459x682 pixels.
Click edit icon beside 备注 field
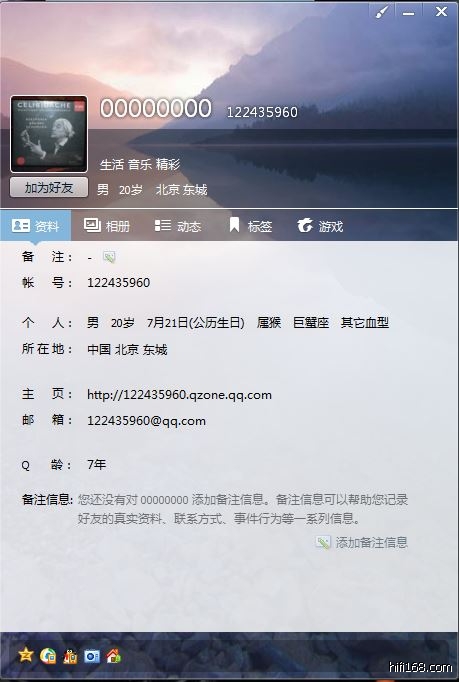click(109, 257)
